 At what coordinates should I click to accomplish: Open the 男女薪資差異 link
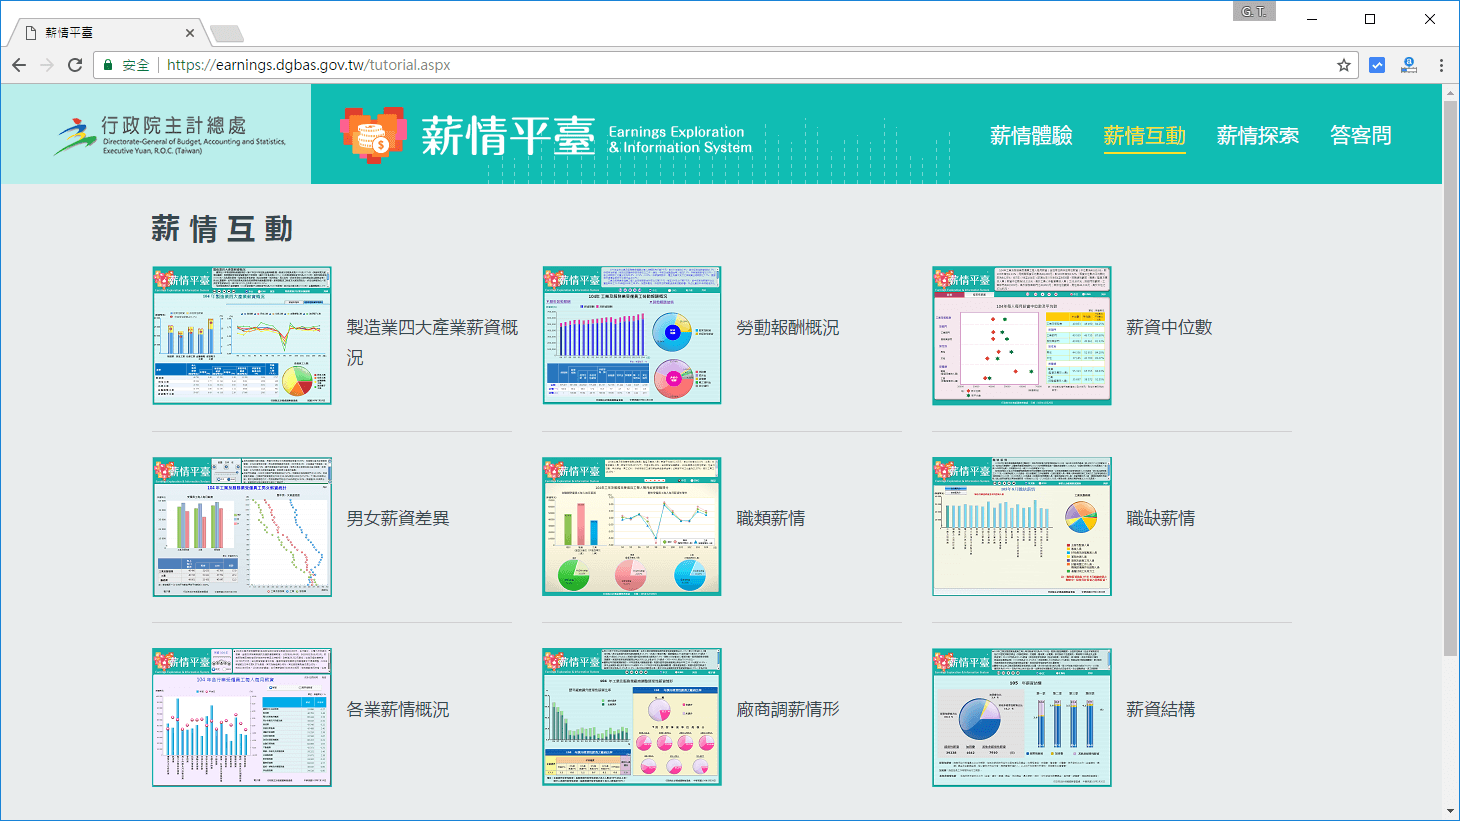point(397,518)
